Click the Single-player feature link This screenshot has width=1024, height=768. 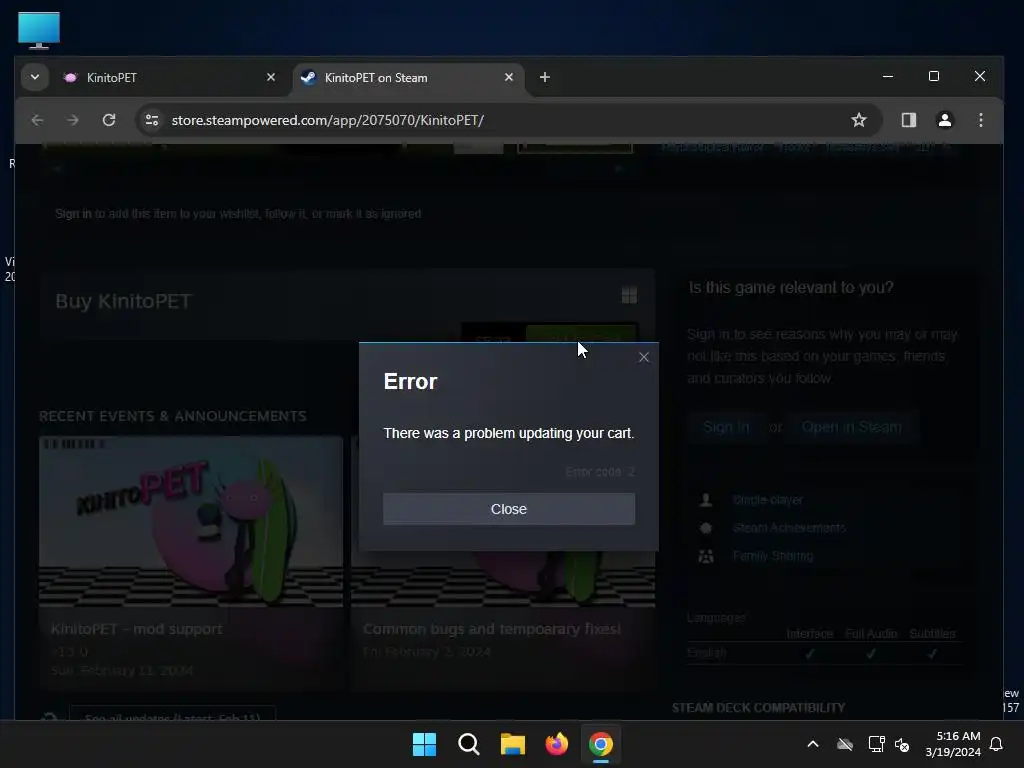[767, 500]
